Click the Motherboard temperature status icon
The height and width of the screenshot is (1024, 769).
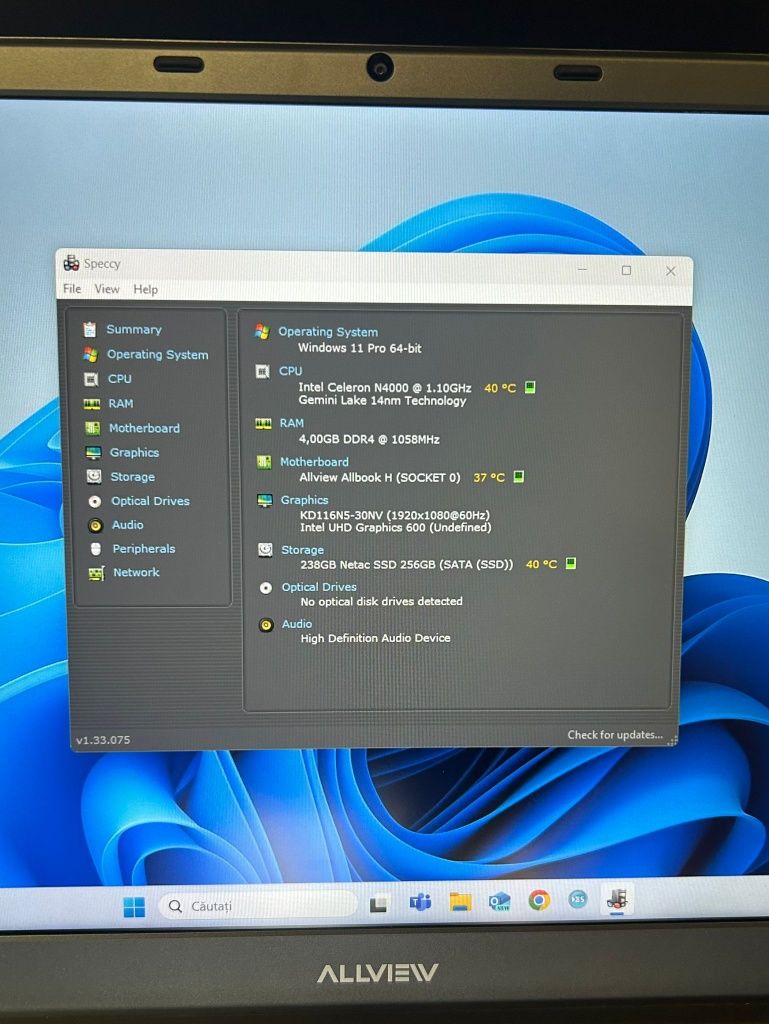click(x=518, y=477)
